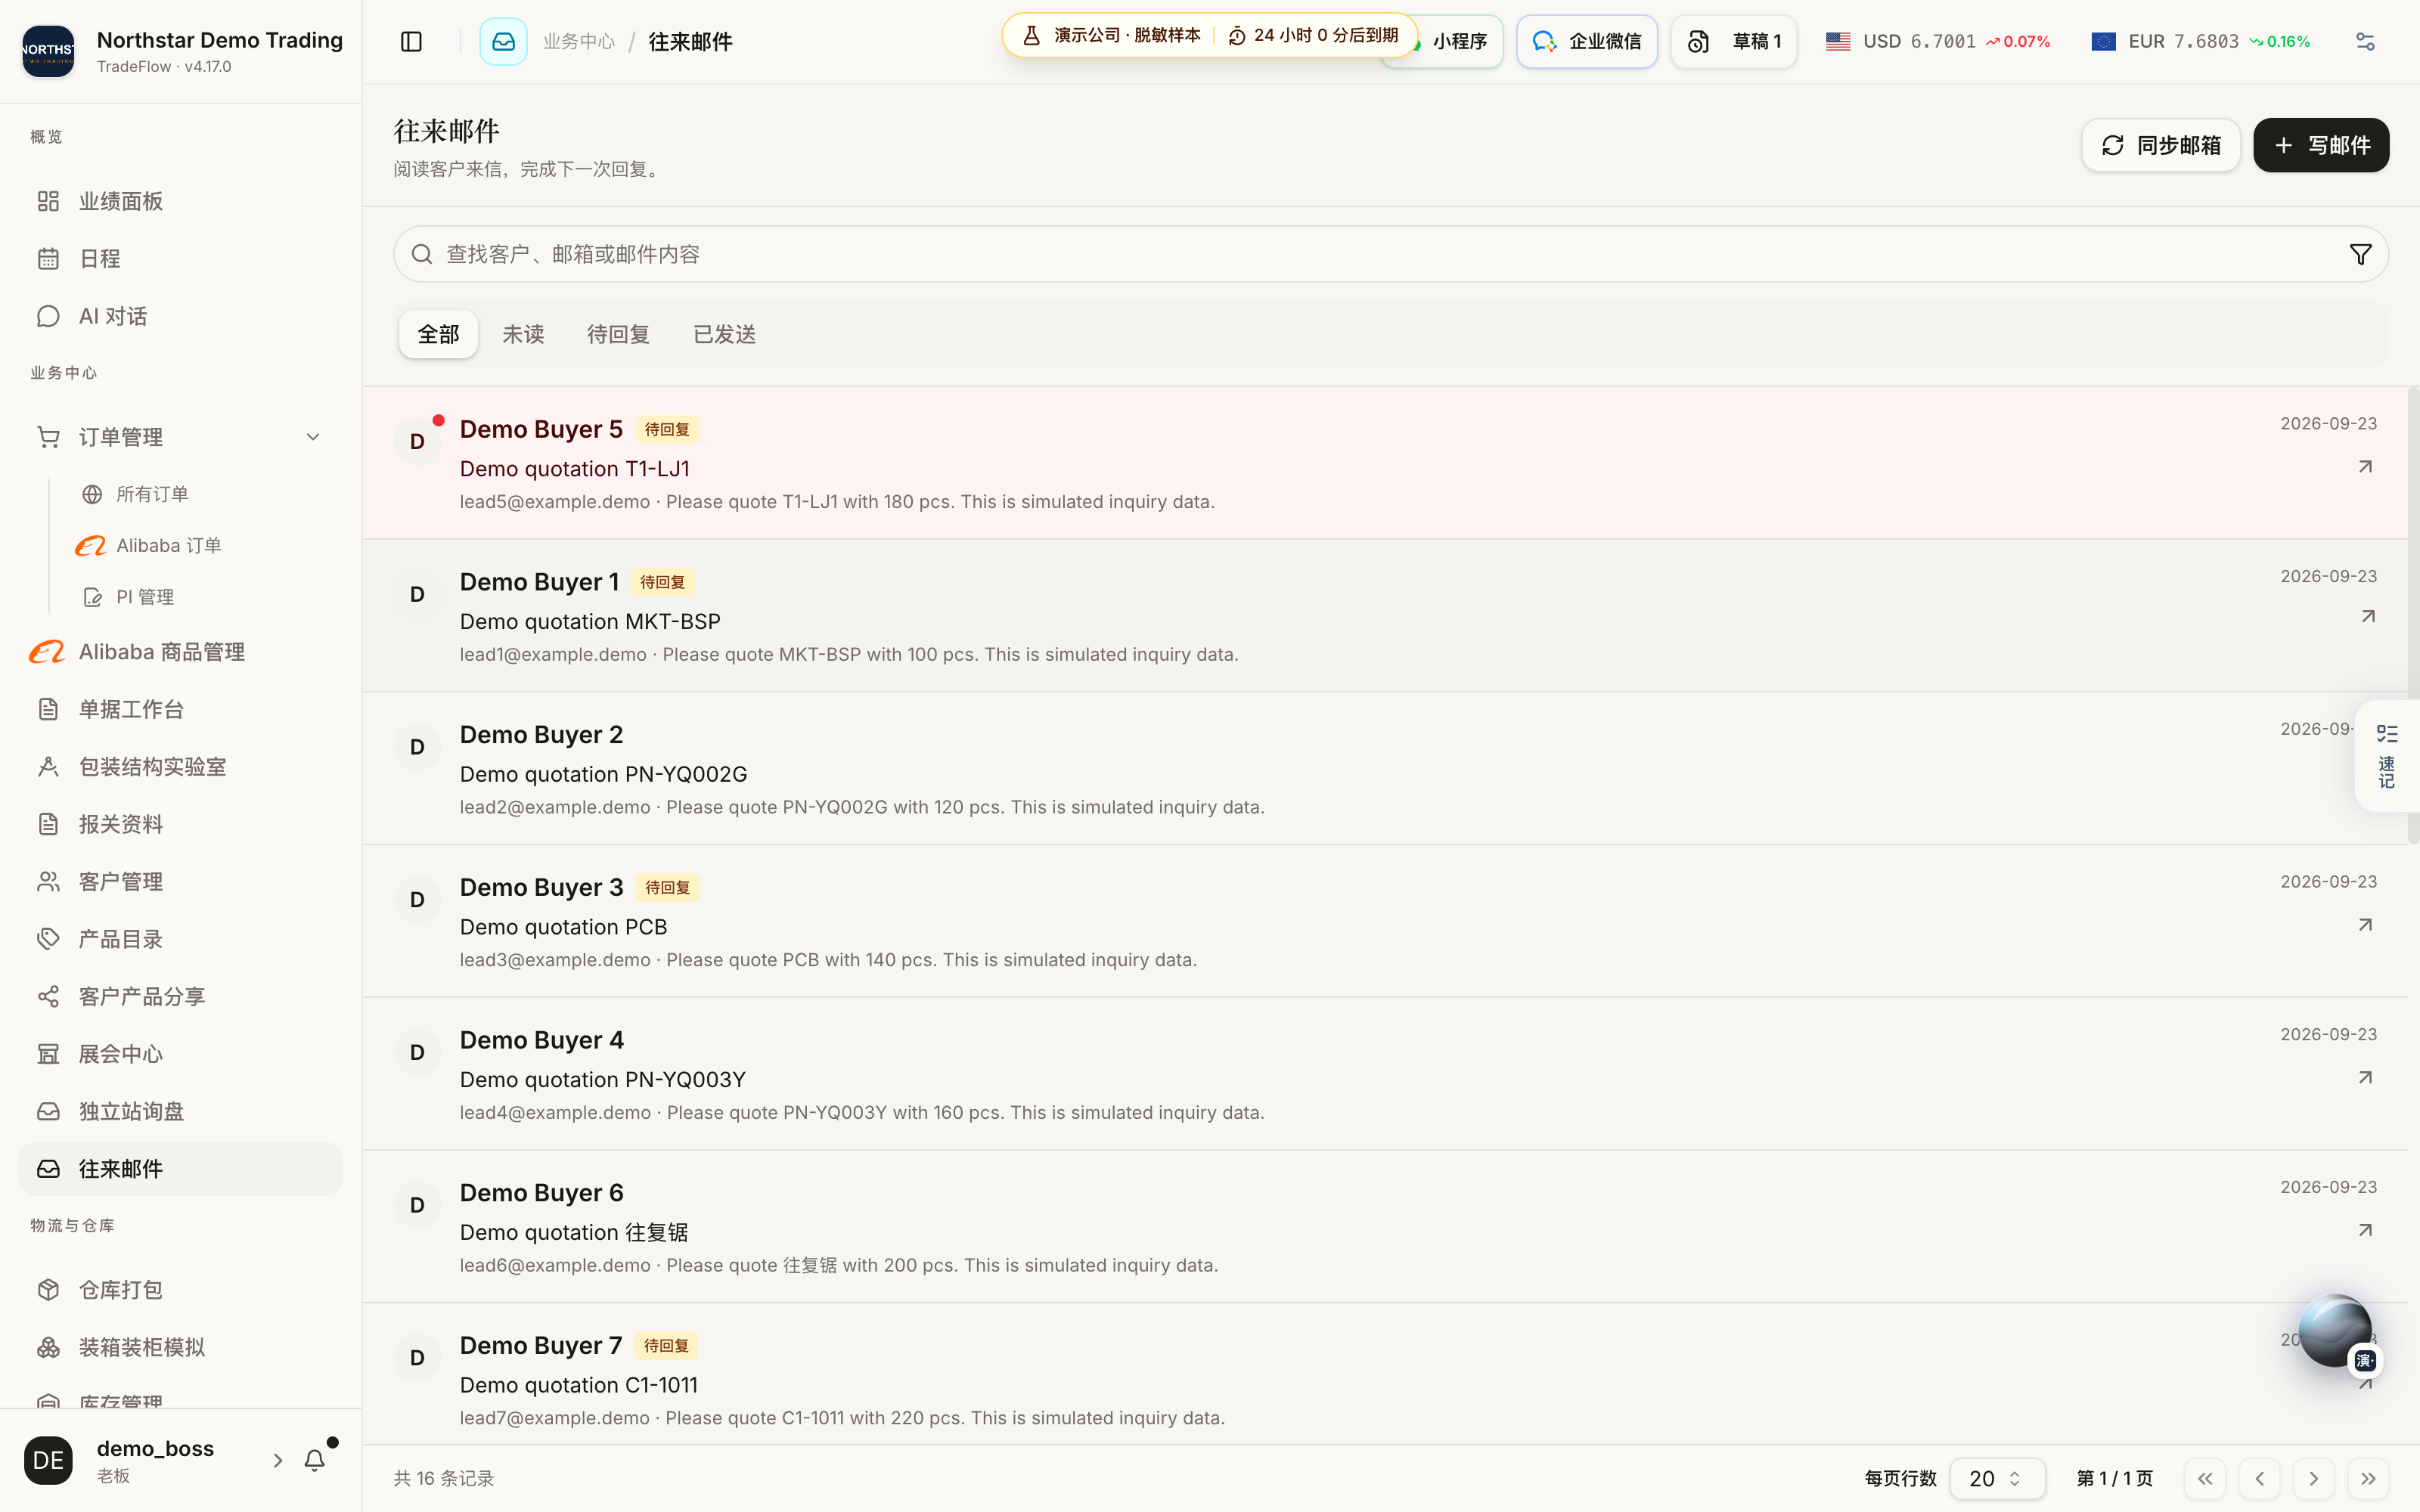The height and width of the screenshot is (1512, 2420).
Task: Open AI 对话 in sidebar
Action: (x=180, y=316)
